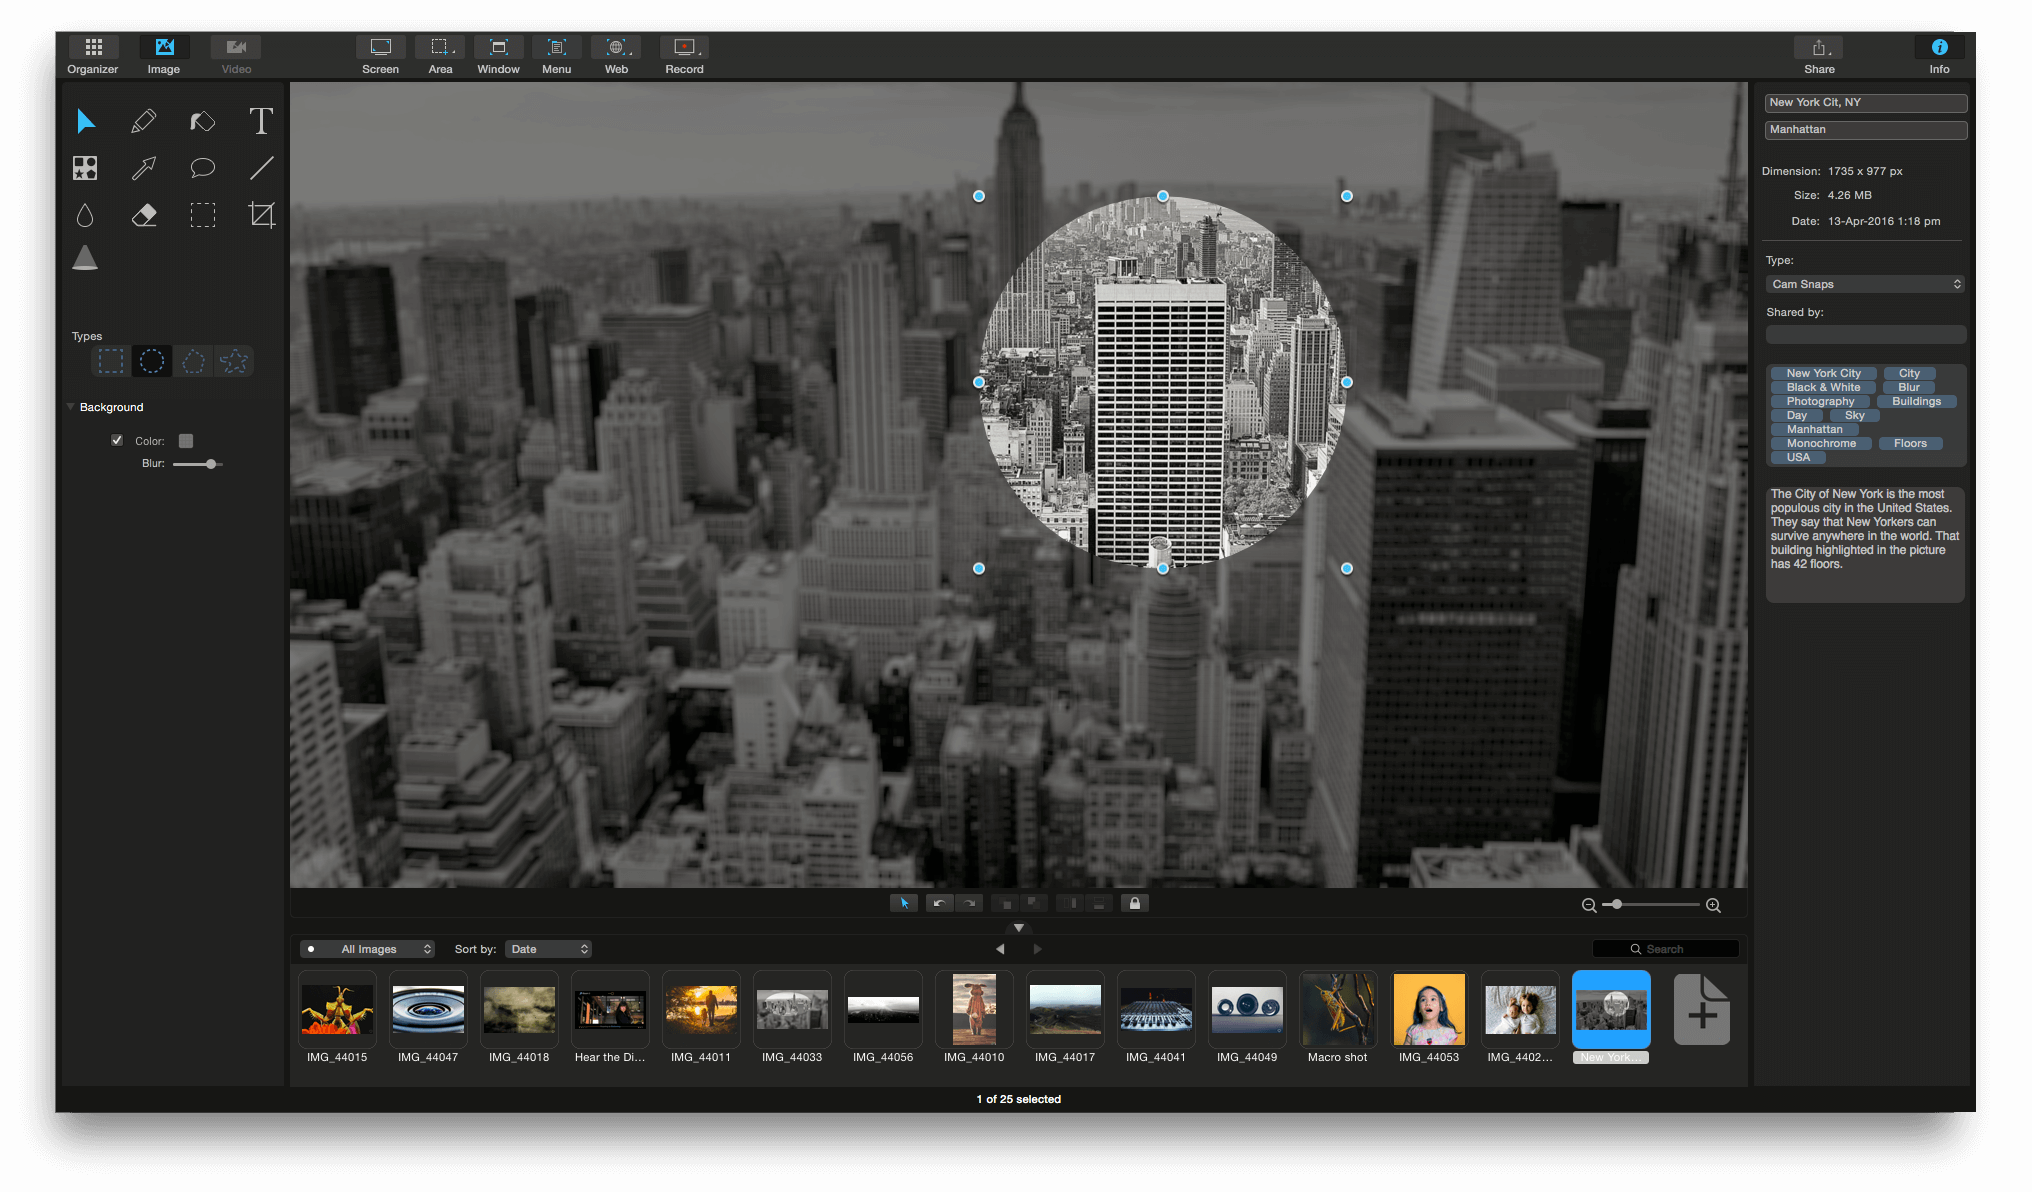Click the lock icon below canvas
2032x1192 pixels.
point(1134,903)
